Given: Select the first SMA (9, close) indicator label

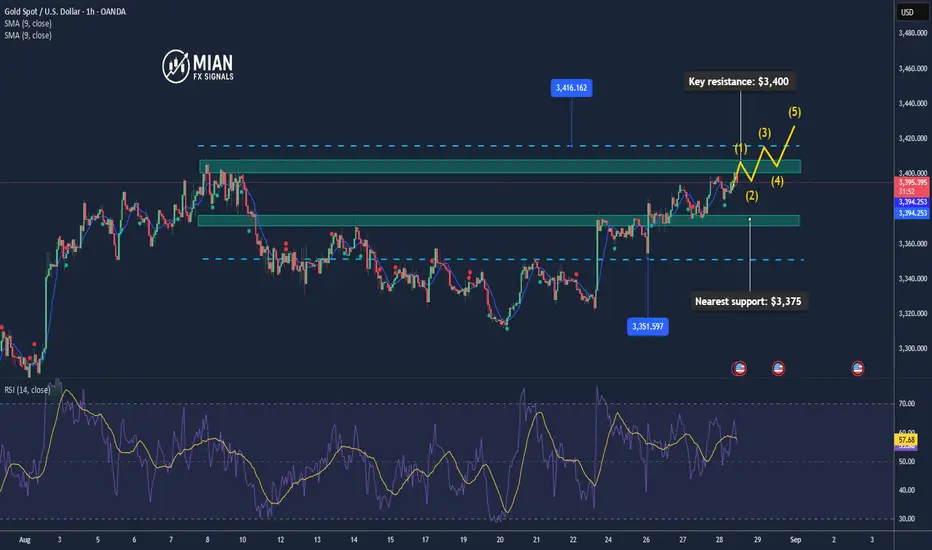Looking at the screenshot, I should 28,23.
